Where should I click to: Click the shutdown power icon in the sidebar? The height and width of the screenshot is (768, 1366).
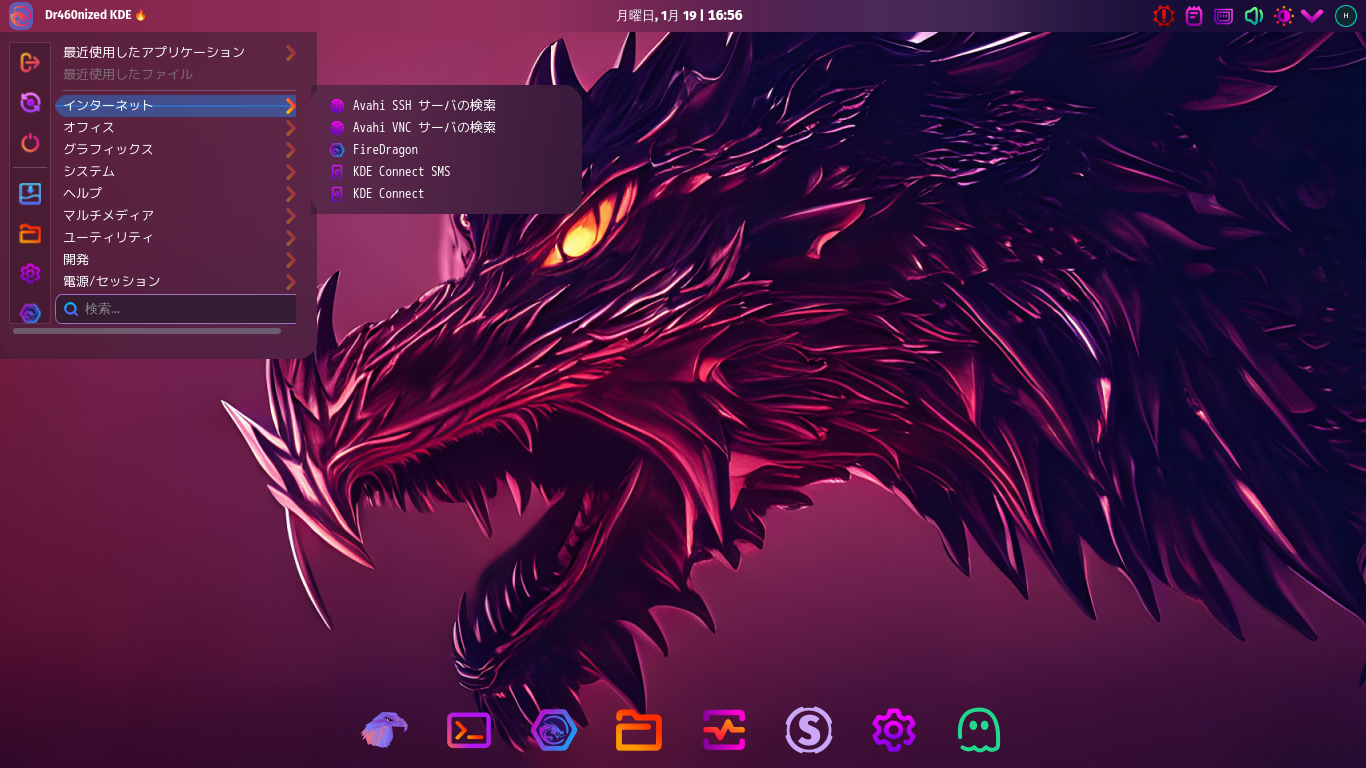click(x=30, y=143)
